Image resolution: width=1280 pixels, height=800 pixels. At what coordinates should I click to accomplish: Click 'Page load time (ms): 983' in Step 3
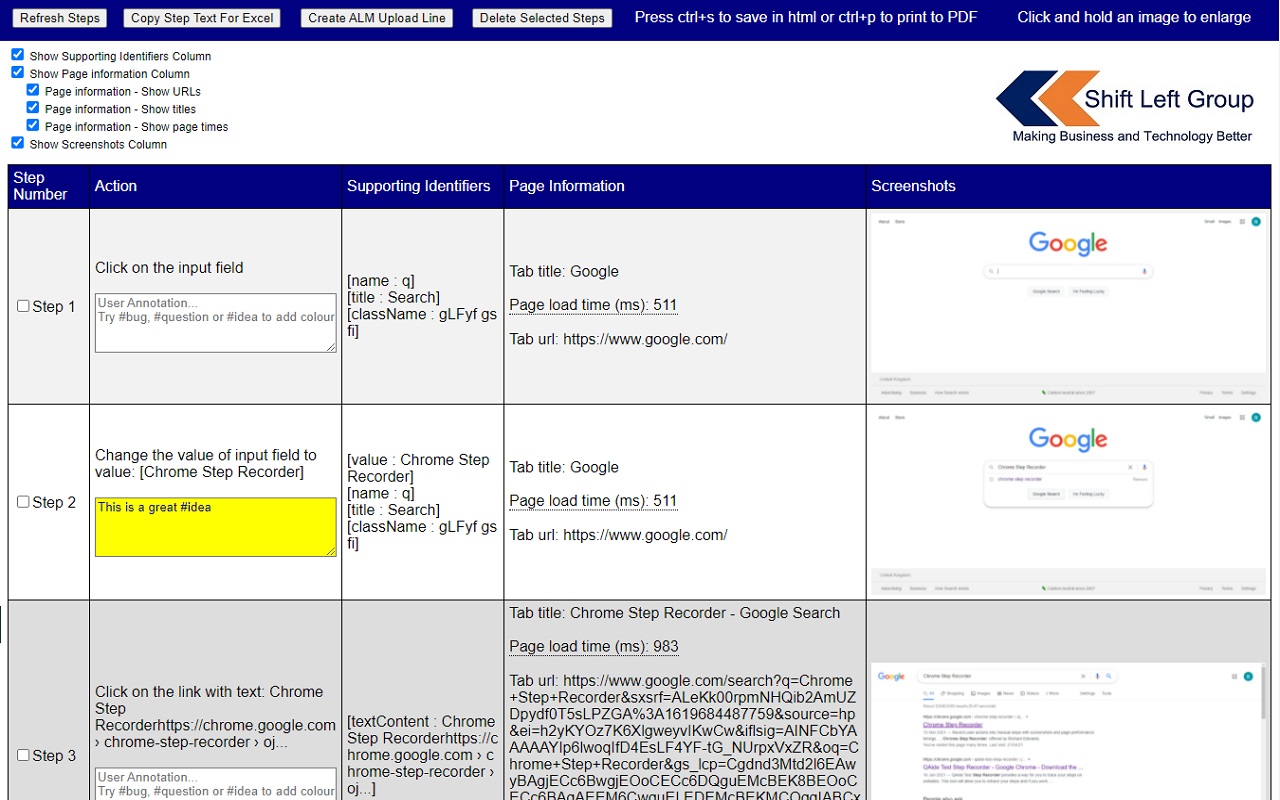tap(594, 646)
